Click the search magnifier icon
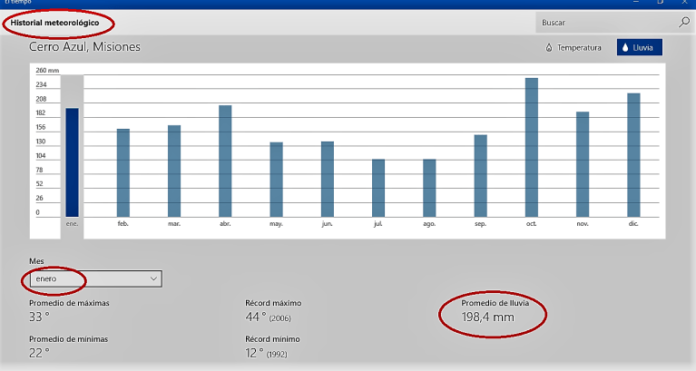The image size is (696, 371). pyautogui.click(x=684, y=22)
